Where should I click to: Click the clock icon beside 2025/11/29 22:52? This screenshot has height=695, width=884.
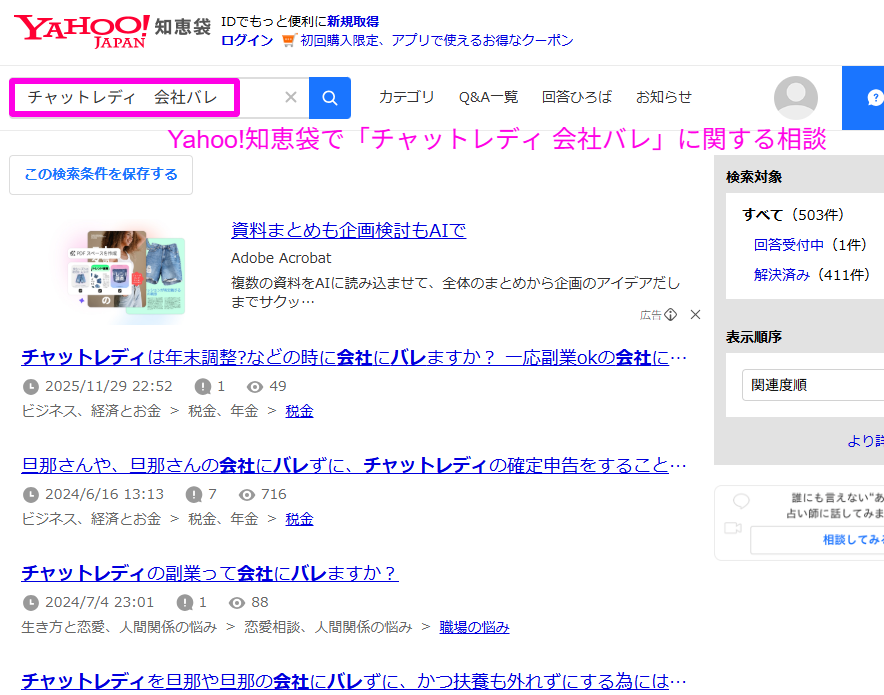[30, 387]
